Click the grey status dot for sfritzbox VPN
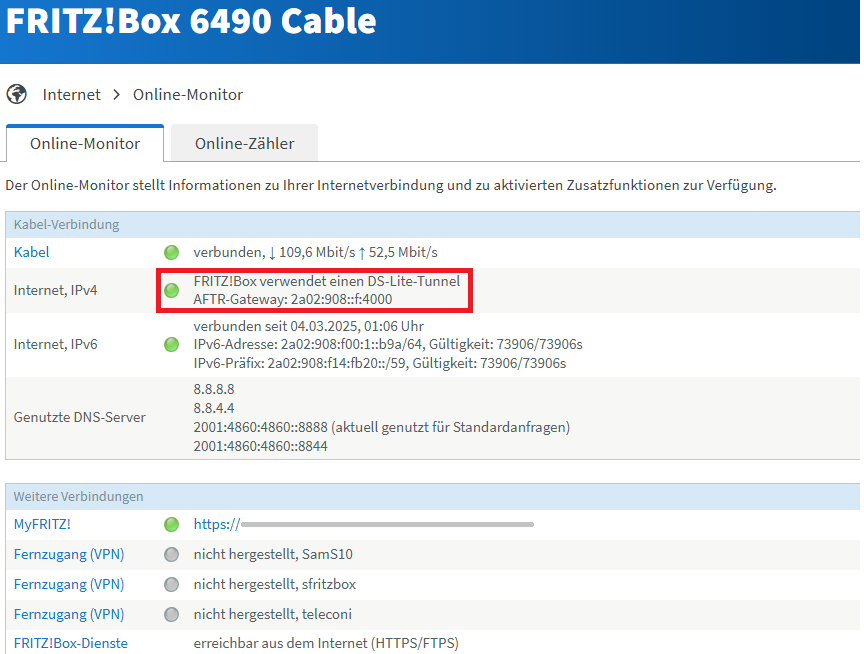 click(171, 584)
